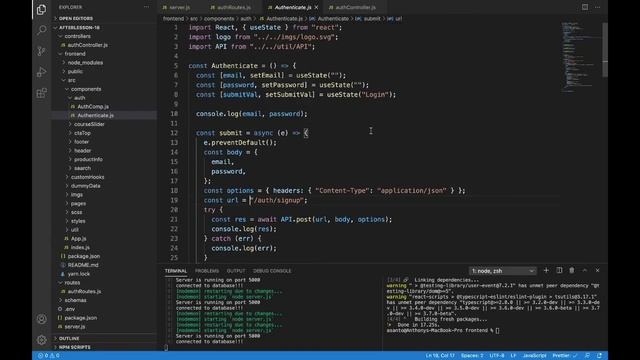Screen dimensions: 640x360
Task: Split the terminal pane
Action: click(x=559, y=270)
